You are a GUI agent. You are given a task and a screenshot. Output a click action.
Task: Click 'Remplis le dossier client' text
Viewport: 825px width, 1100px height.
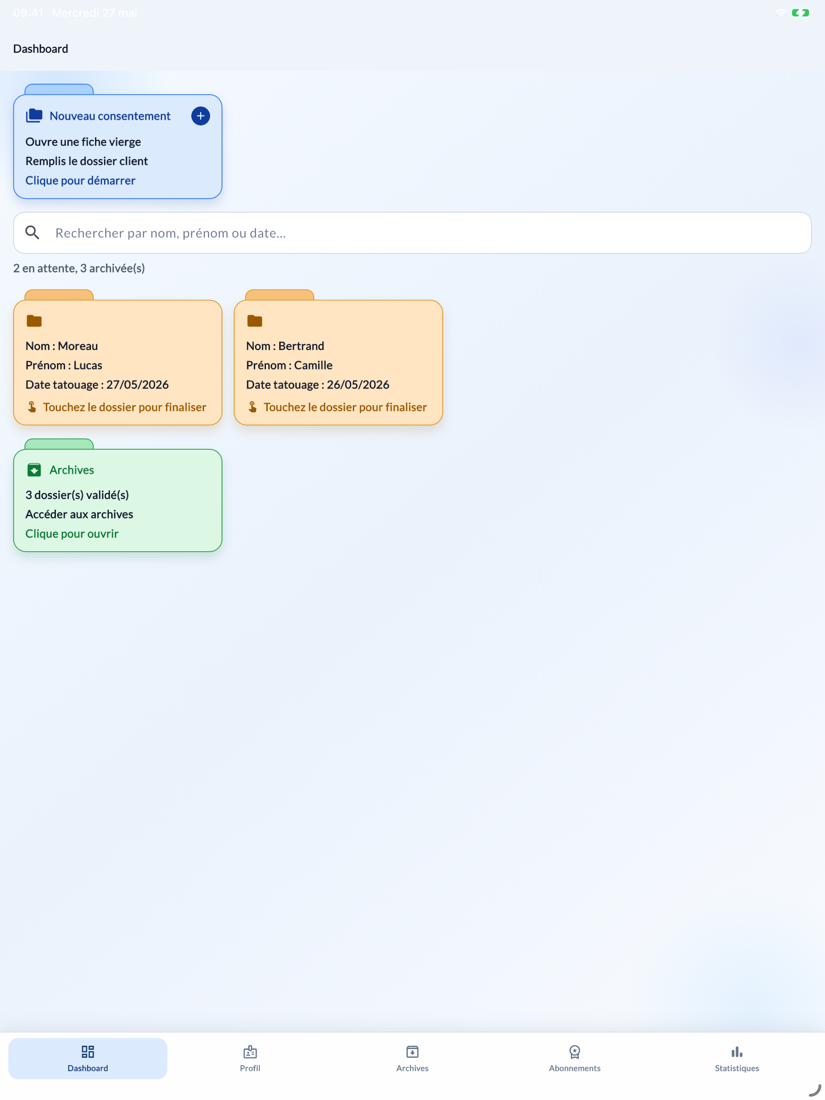(87, 161)
